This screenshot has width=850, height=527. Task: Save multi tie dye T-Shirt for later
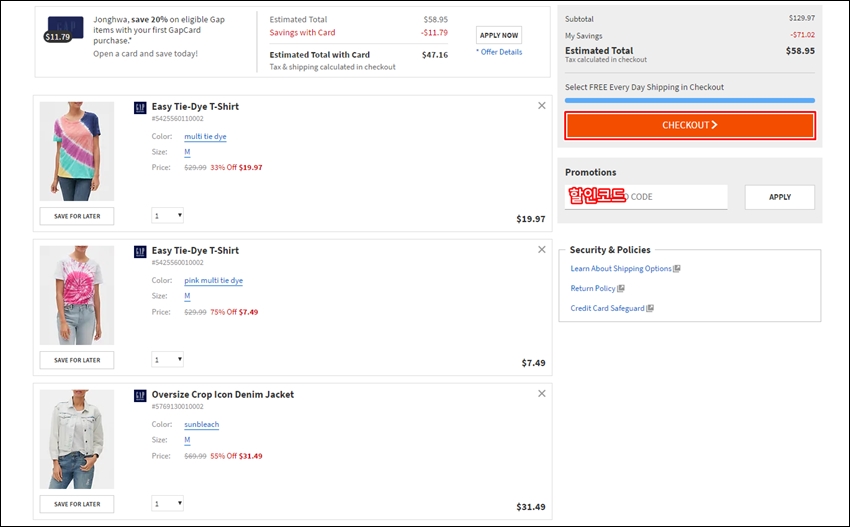coord(77,216)
